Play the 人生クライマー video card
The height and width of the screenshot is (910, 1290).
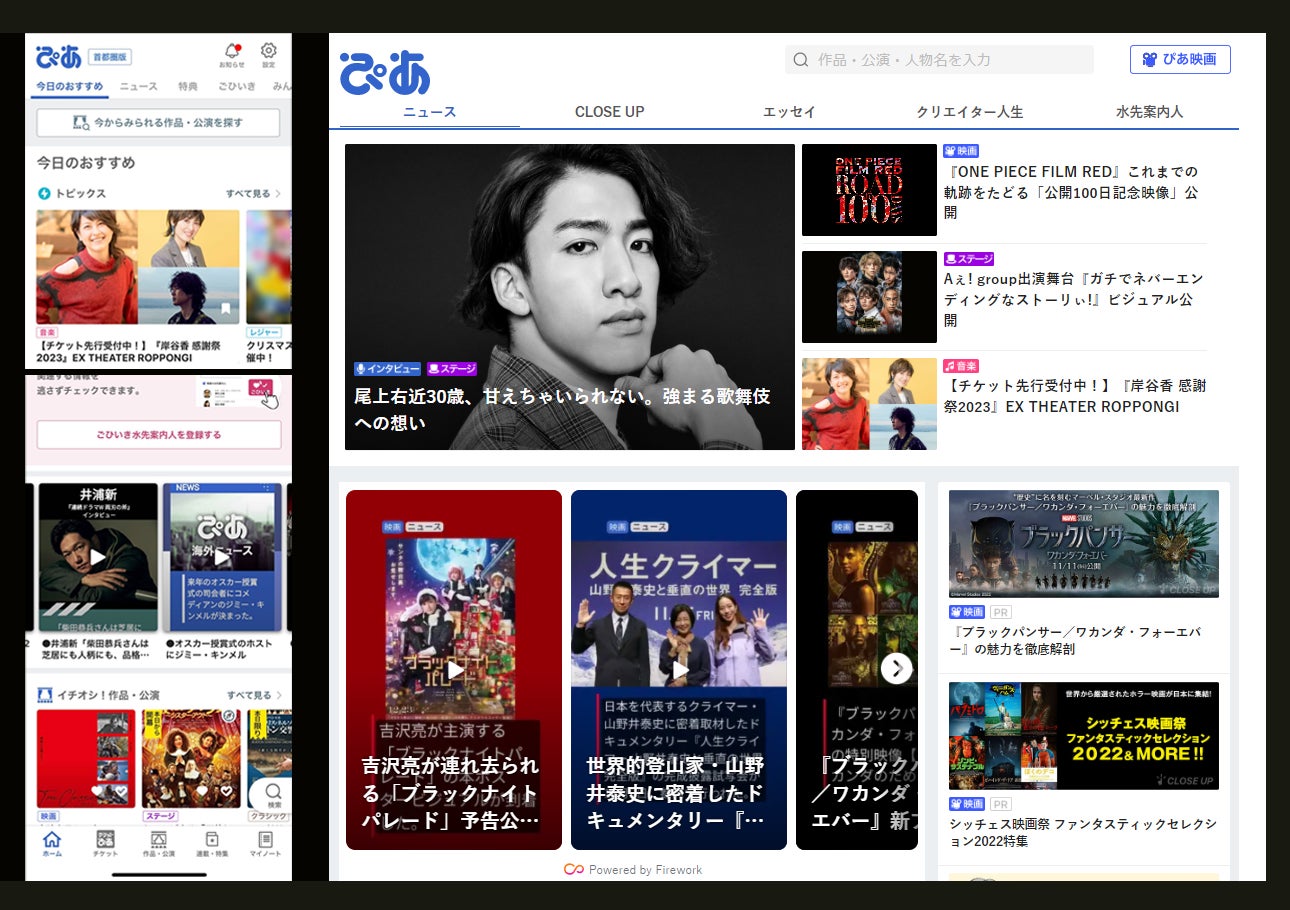pyautogui.click(x=679, y=669)
